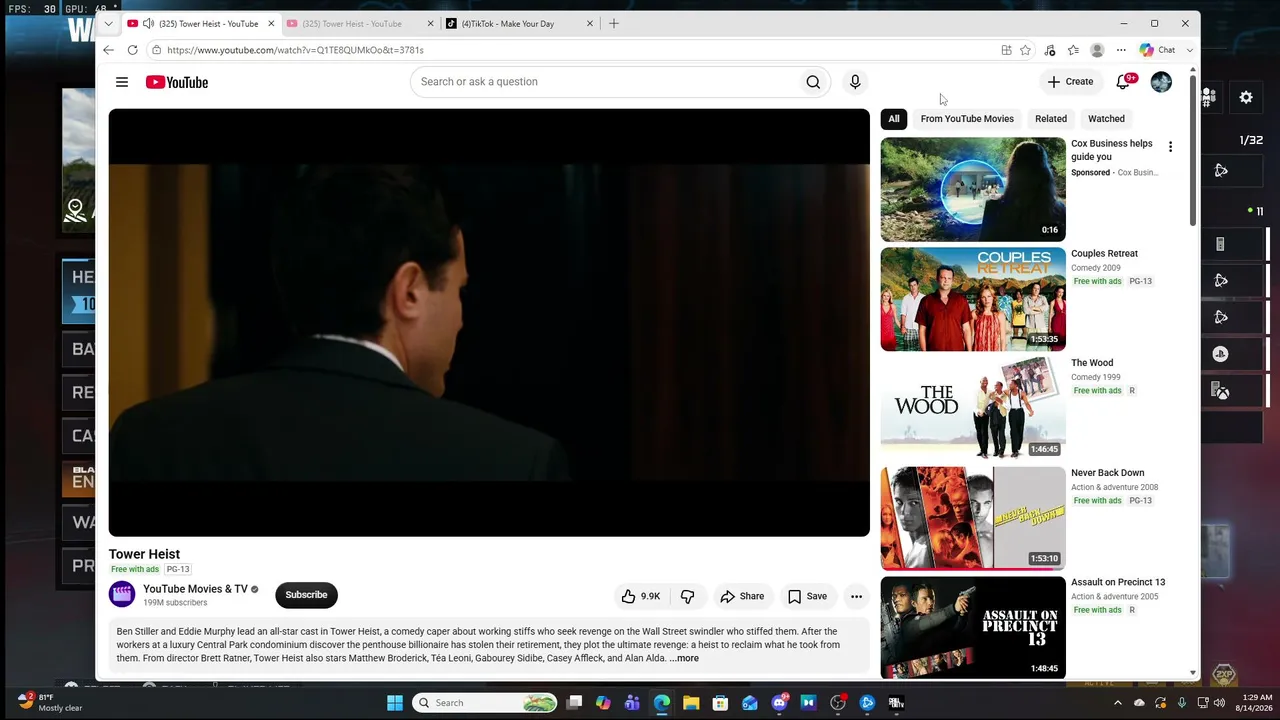1280x720 pixels.
Task: Like the Tower Heist video
Action: tap(640, 596)
